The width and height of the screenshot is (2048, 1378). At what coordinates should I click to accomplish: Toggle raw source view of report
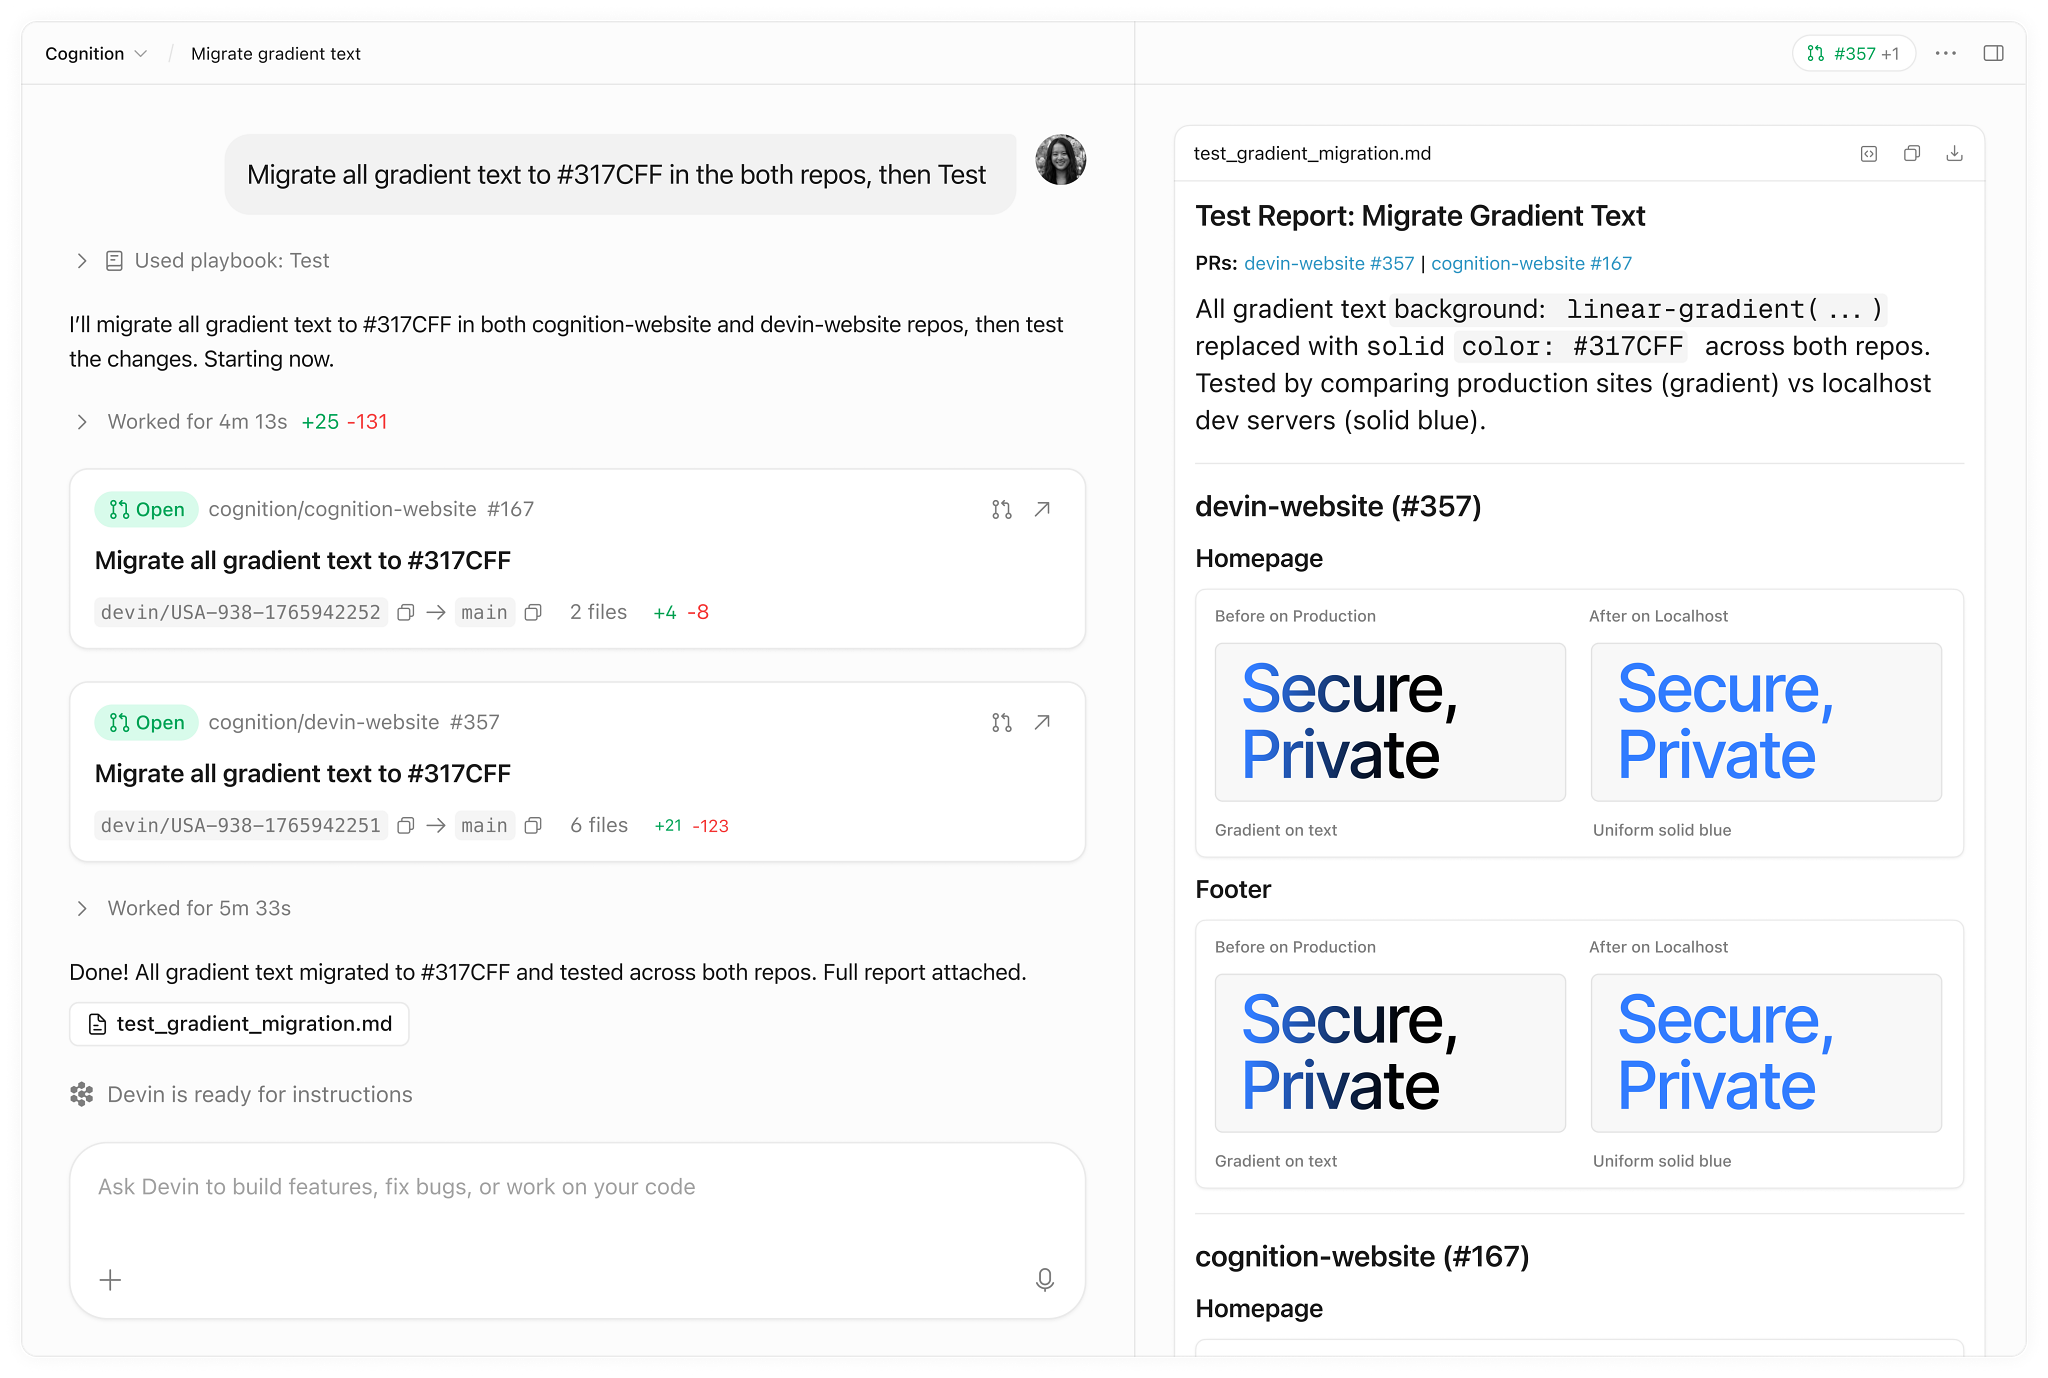[x=1868, y=154]
